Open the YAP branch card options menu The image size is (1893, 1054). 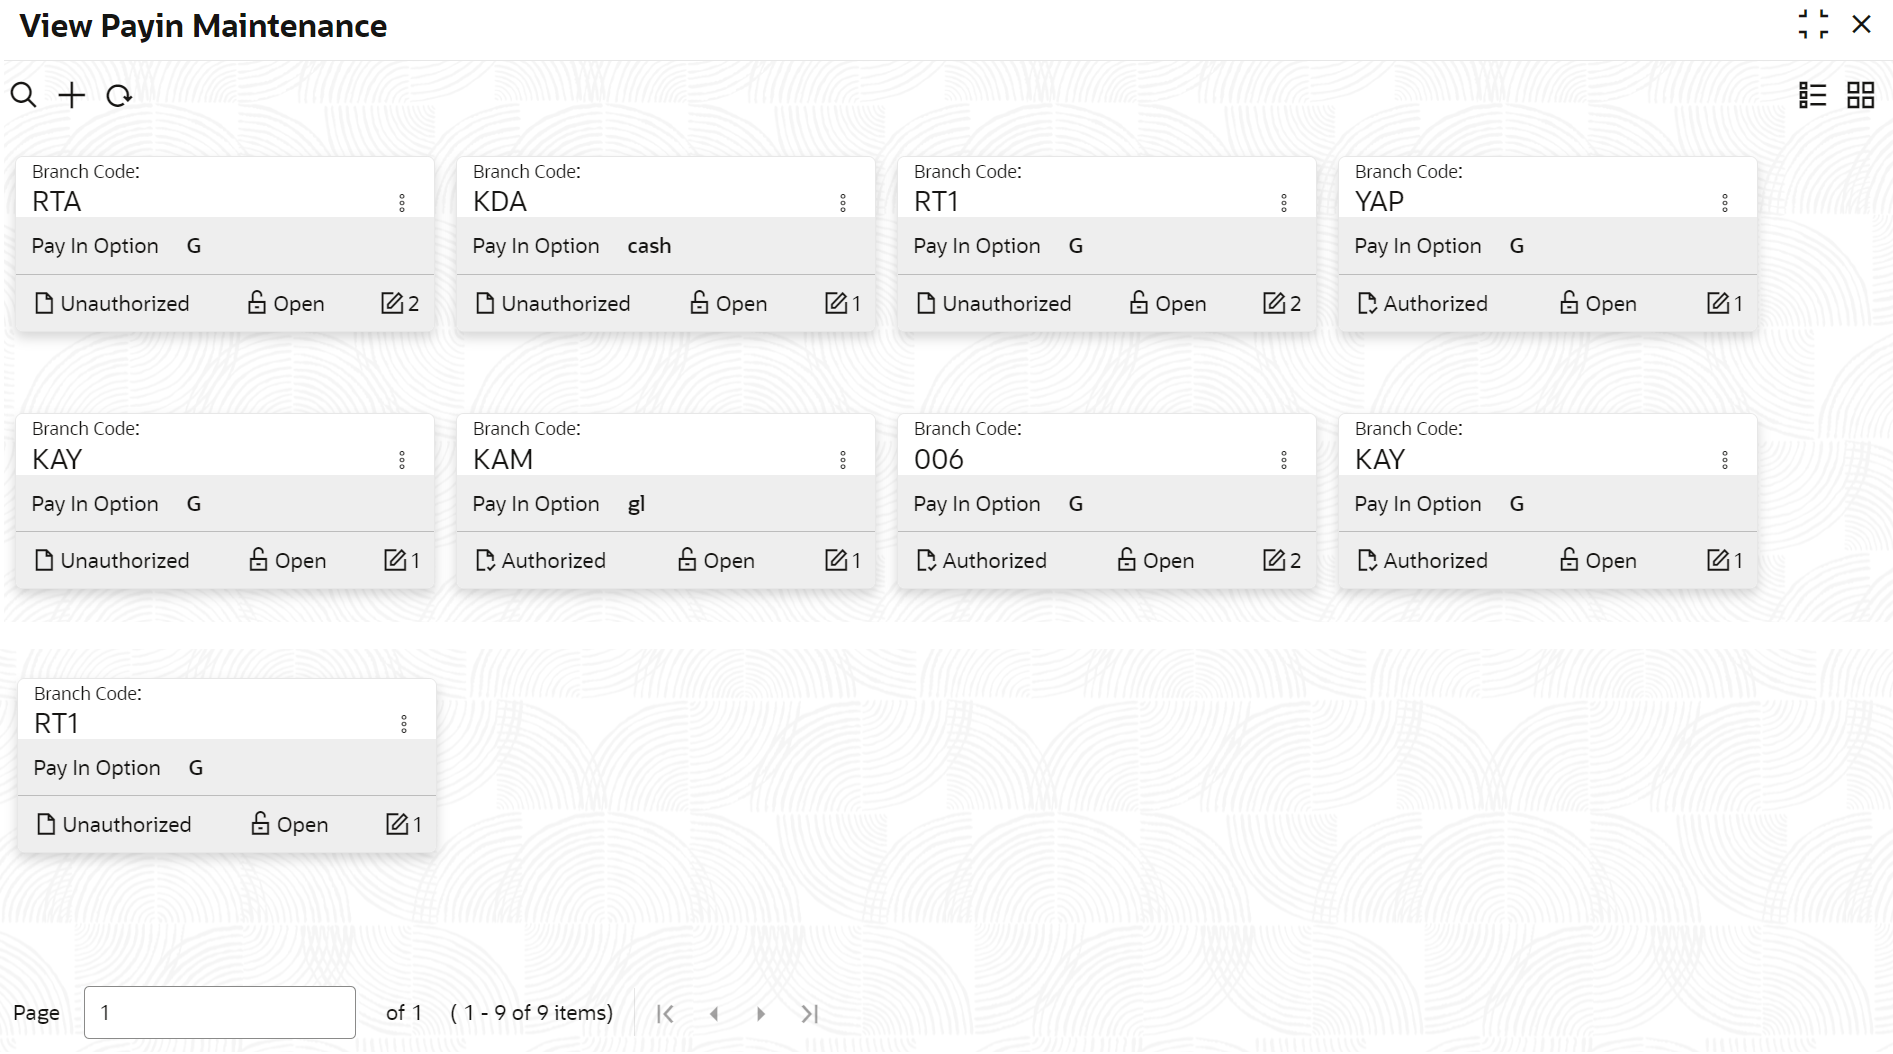click(x=1725, y=203)
